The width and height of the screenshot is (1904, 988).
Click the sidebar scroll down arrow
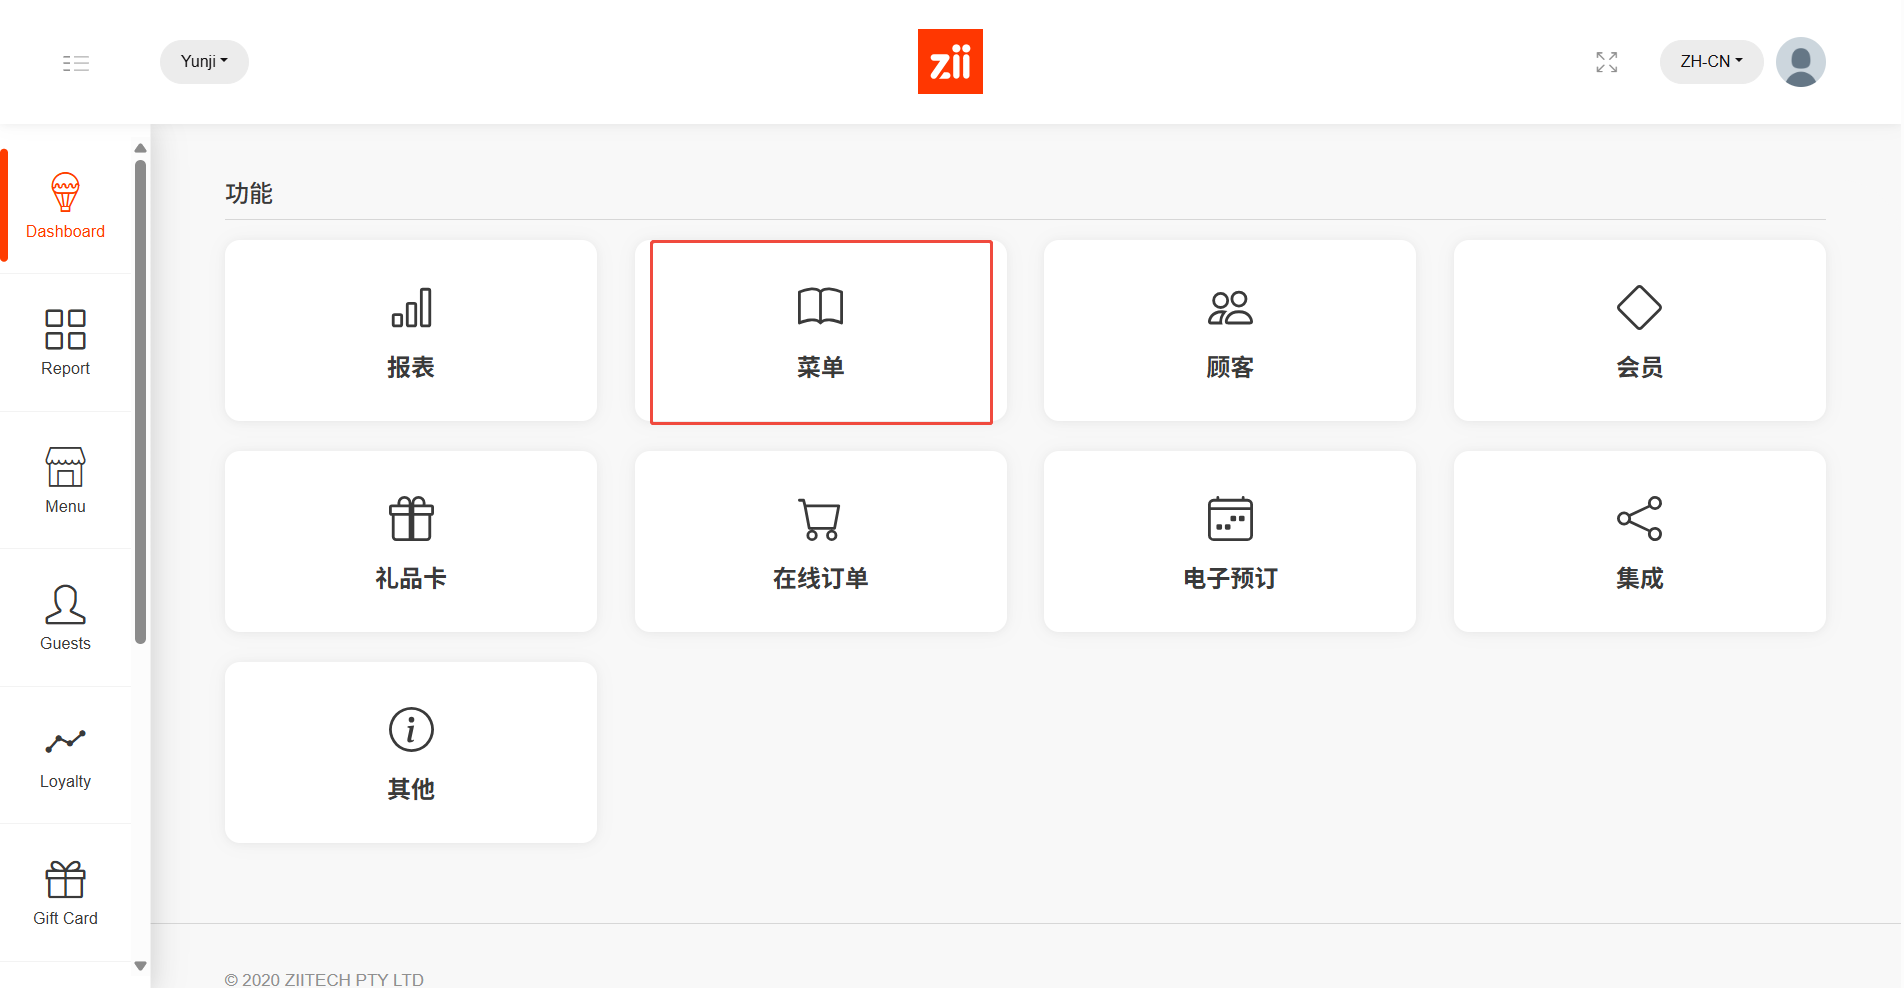tap(140, 966)
